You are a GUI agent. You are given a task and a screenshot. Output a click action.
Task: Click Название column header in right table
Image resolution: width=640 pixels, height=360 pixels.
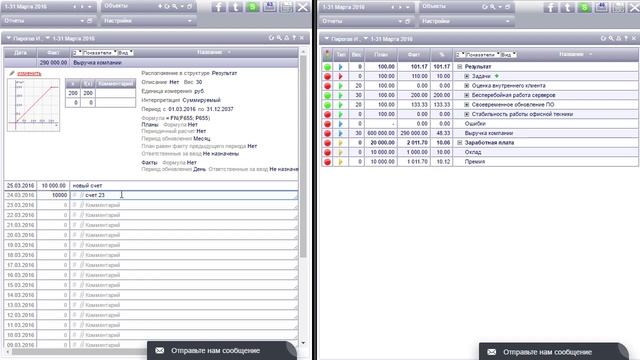click(x=571, y=54)
